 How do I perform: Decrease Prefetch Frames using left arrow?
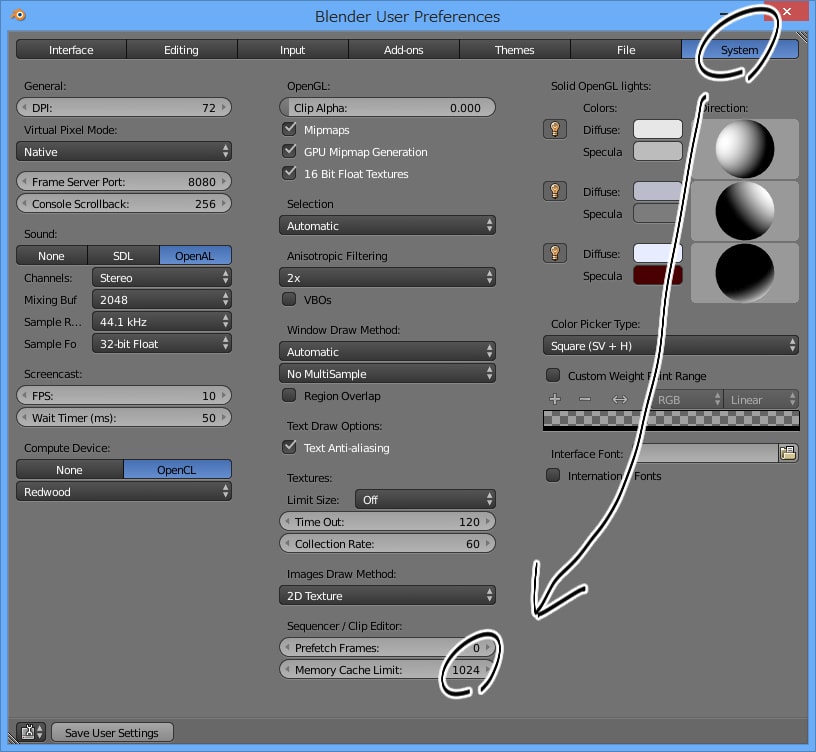[287, 647]
